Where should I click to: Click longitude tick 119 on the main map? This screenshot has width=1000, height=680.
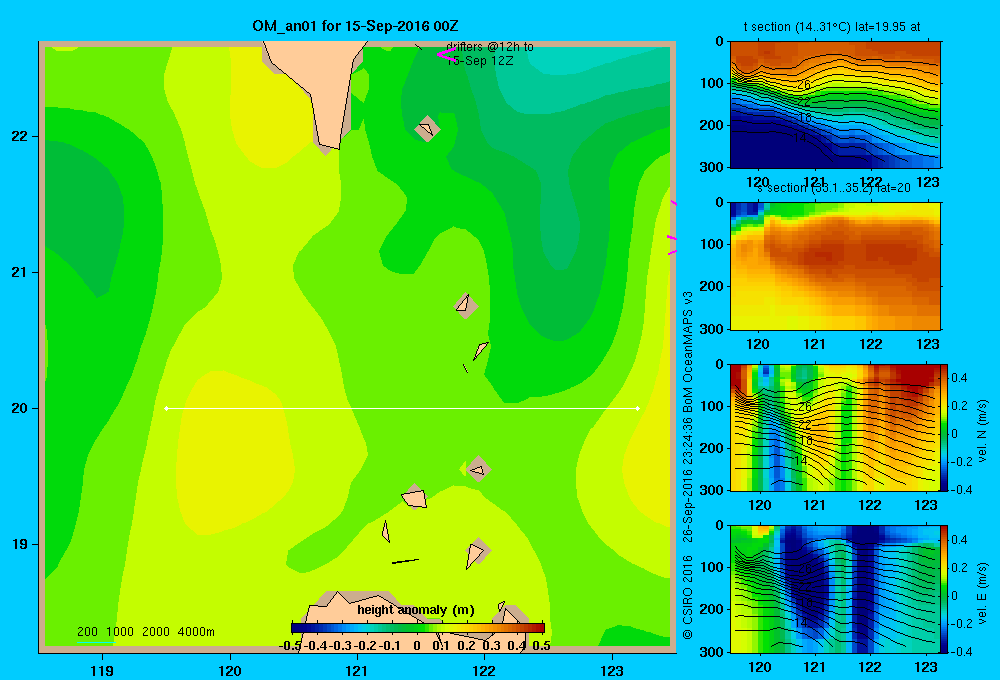[103, 670]
